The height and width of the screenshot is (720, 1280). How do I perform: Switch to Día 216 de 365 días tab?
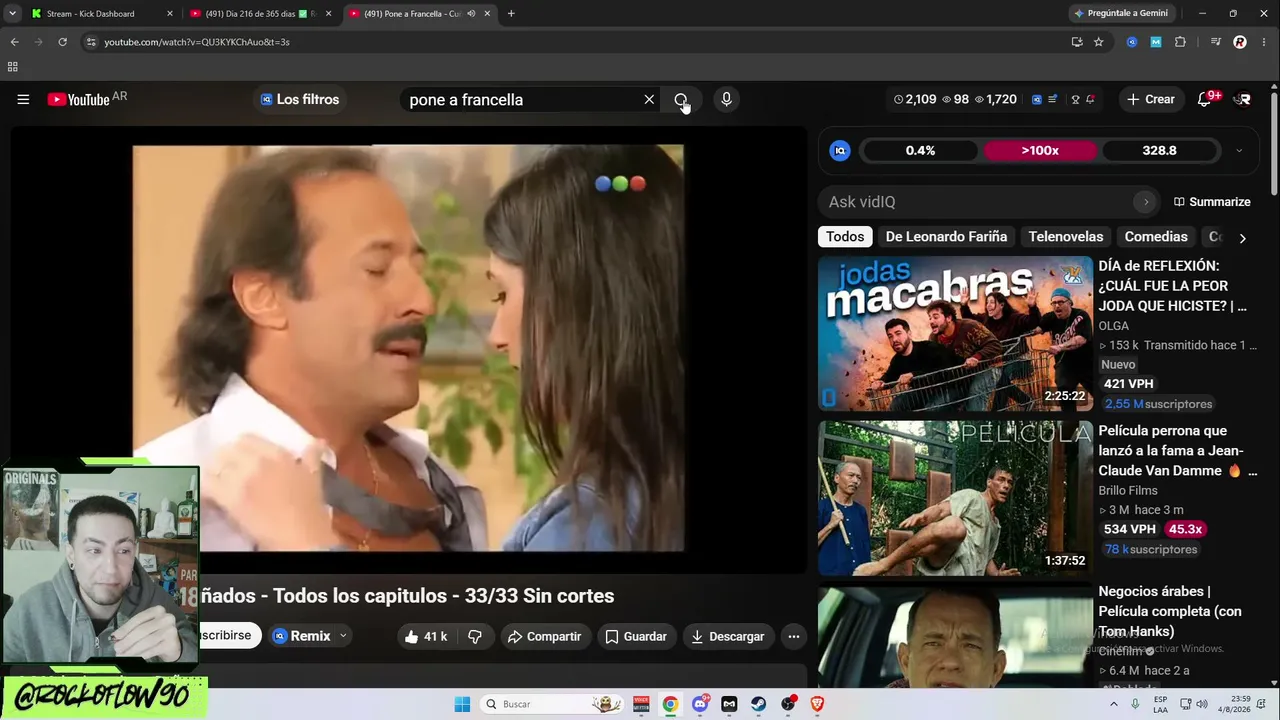coord(262,14)
